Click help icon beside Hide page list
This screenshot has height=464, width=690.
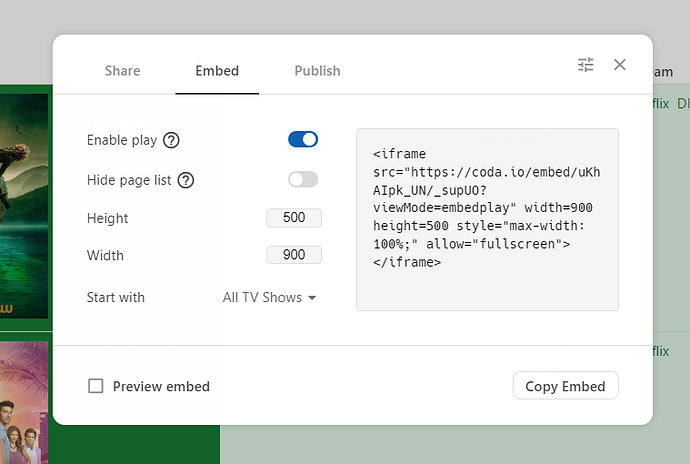pos(185,180)
